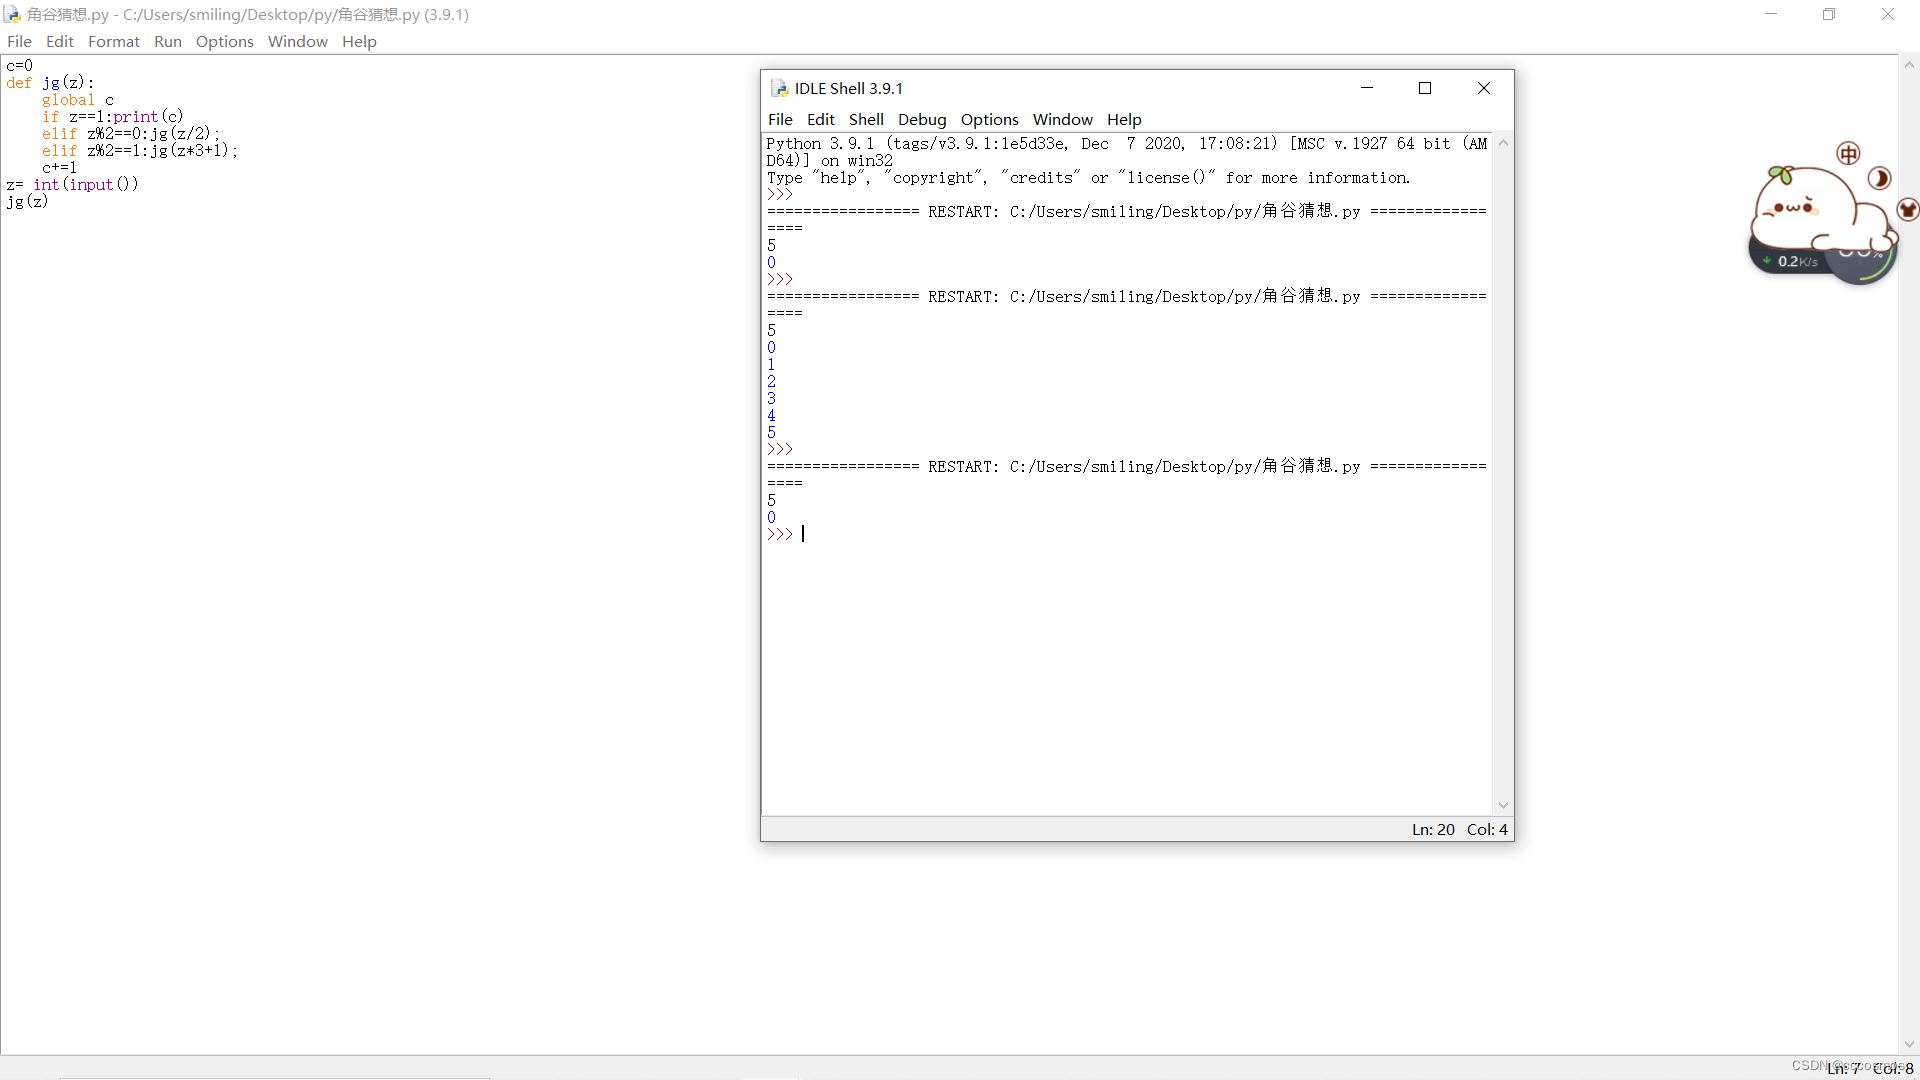Click 'Col: 4' in the shell status bar
The height and width of the screenshot is (1080, 1920).
pyautogui.click(x=1487, y=829)
